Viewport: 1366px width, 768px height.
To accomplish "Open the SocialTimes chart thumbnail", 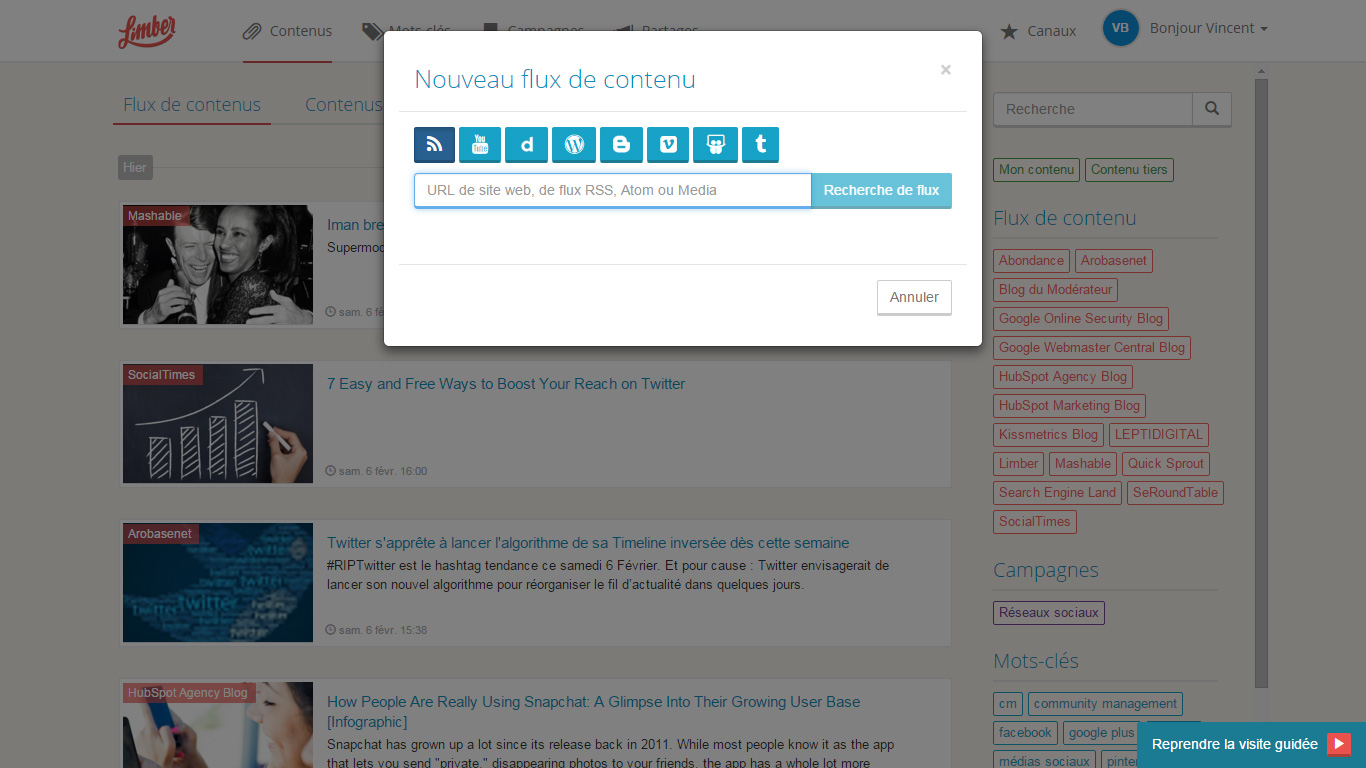I will pos(218,424).
